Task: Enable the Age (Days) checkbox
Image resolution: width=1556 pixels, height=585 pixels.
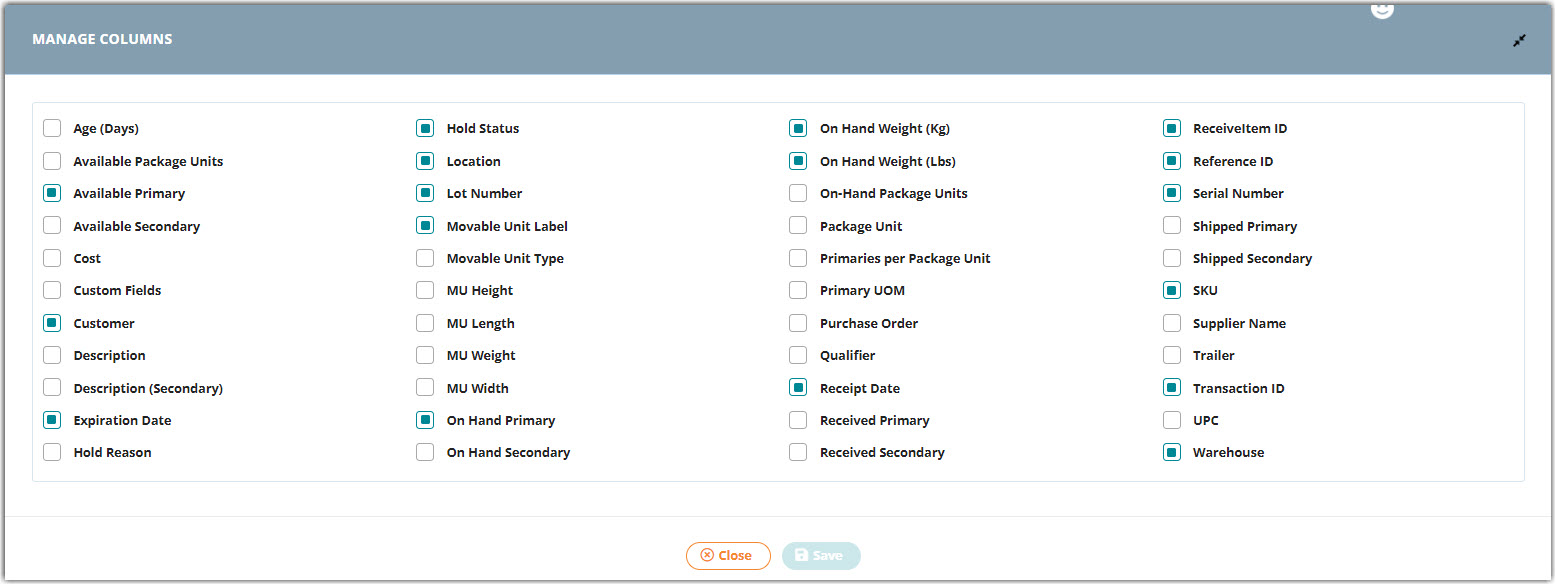Action: (x=52, y=128)
